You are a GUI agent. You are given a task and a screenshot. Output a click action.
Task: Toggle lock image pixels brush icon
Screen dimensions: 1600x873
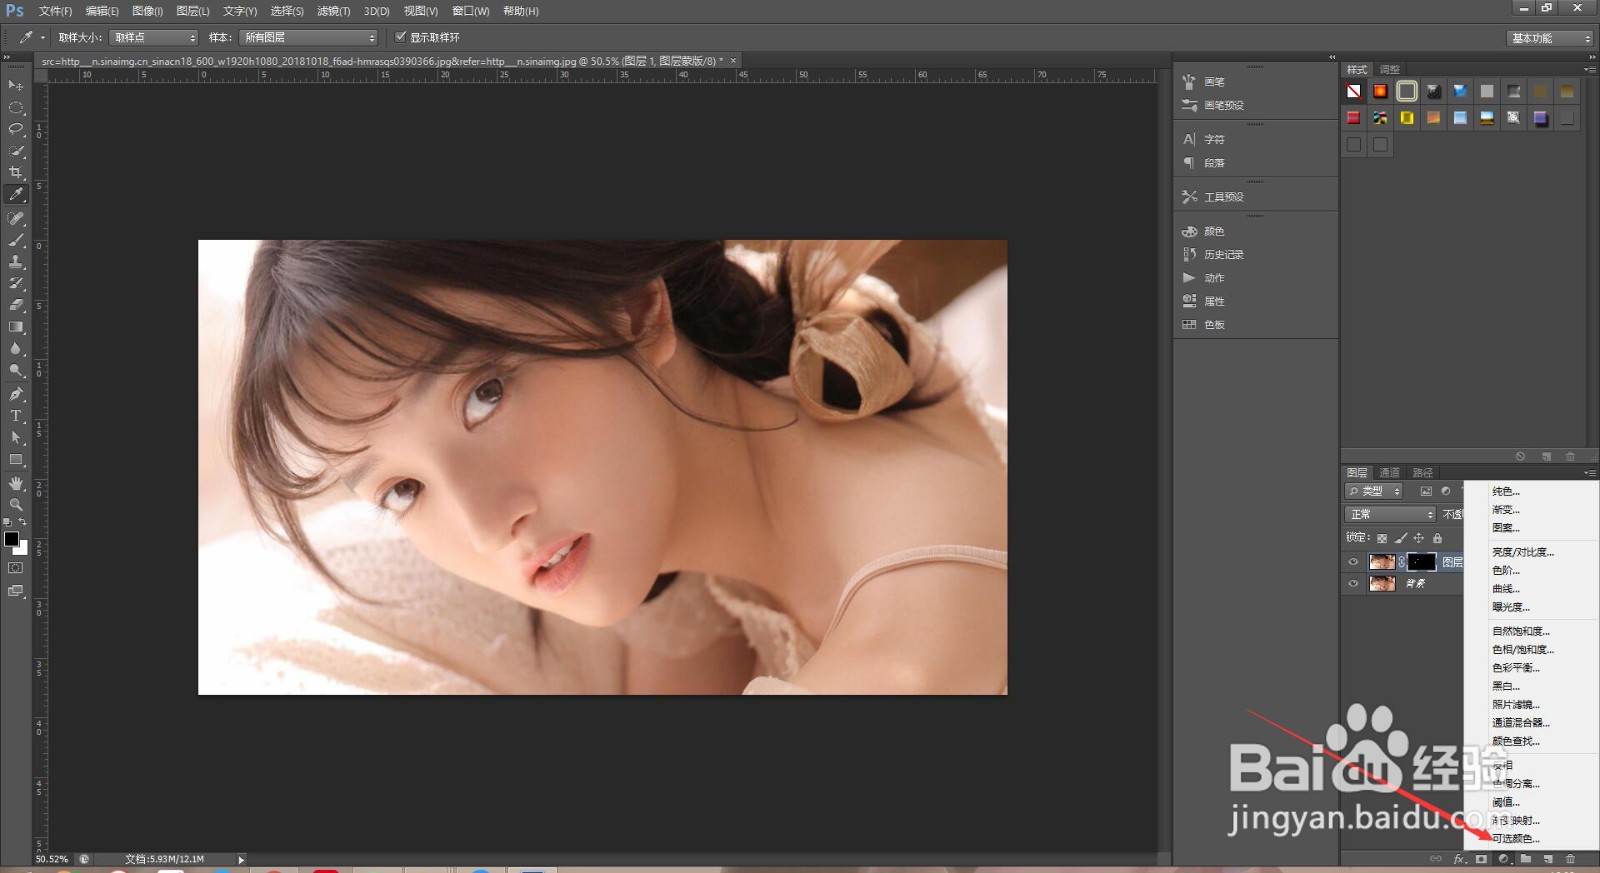coord(1401,538)
